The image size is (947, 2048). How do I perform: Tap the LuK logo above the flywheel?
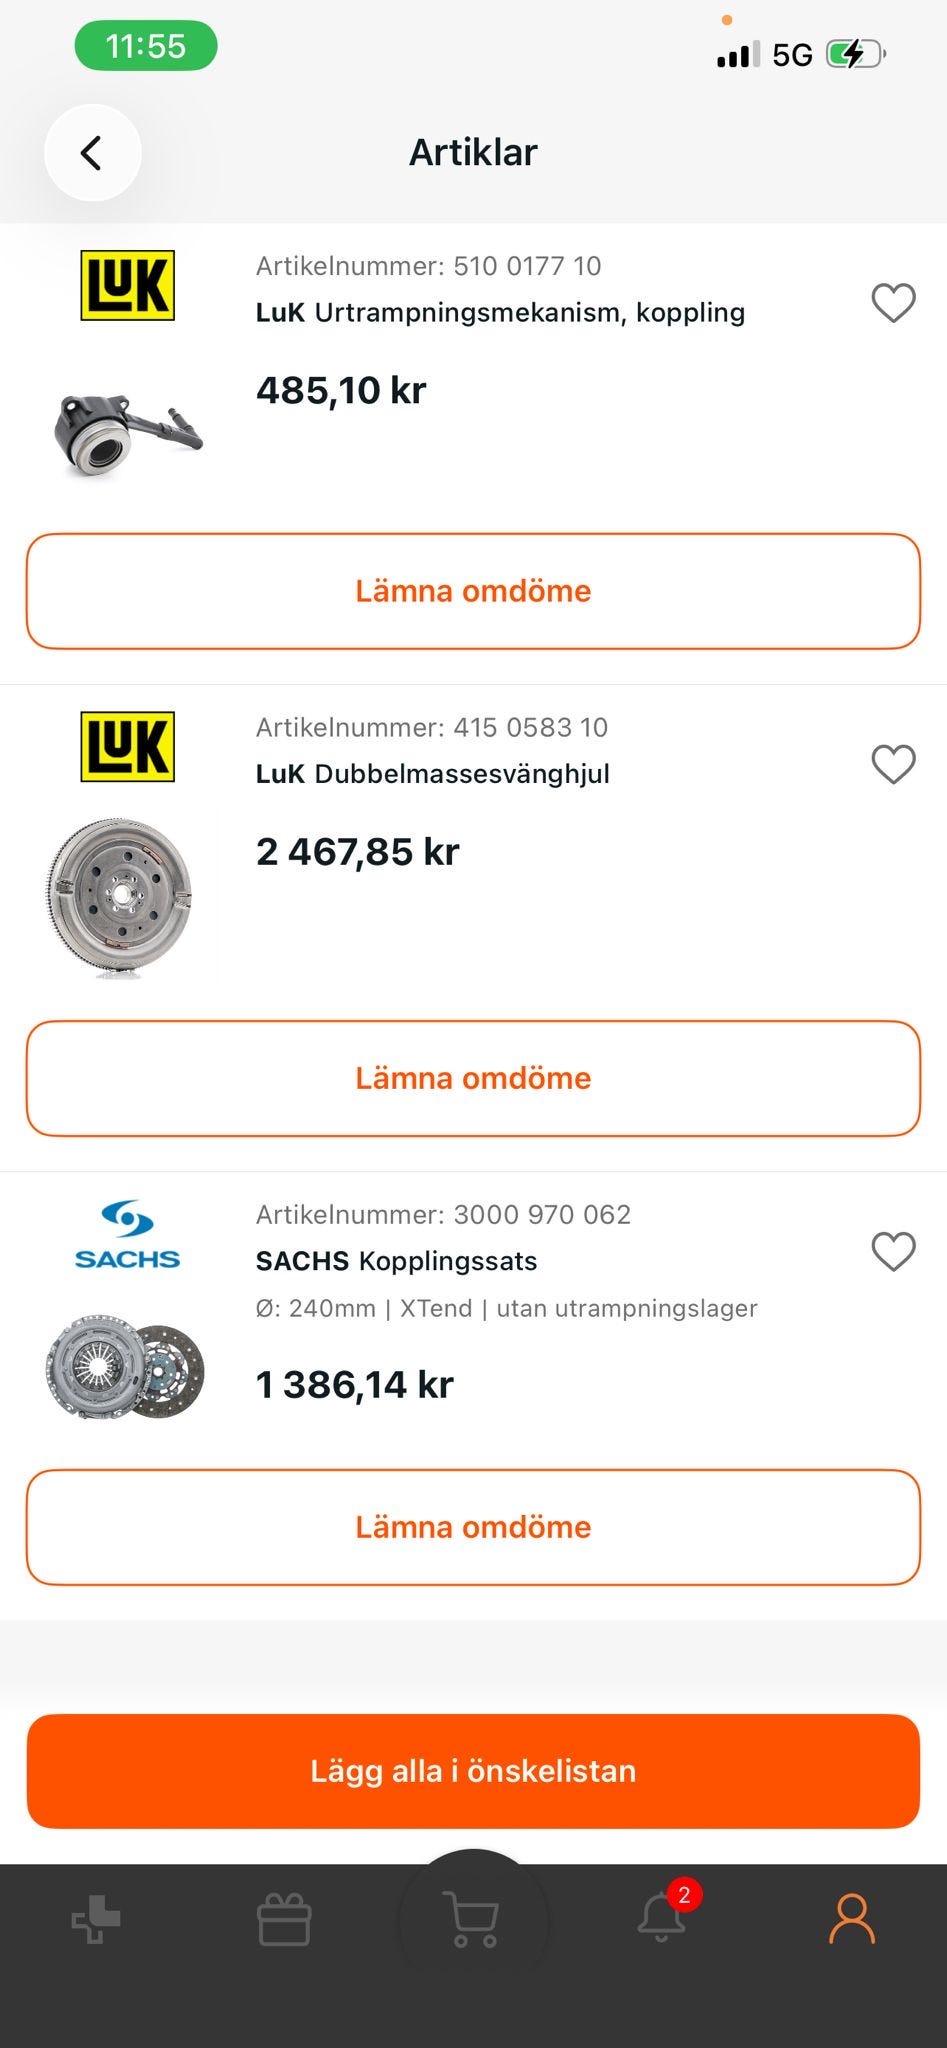tap(127, 746)
